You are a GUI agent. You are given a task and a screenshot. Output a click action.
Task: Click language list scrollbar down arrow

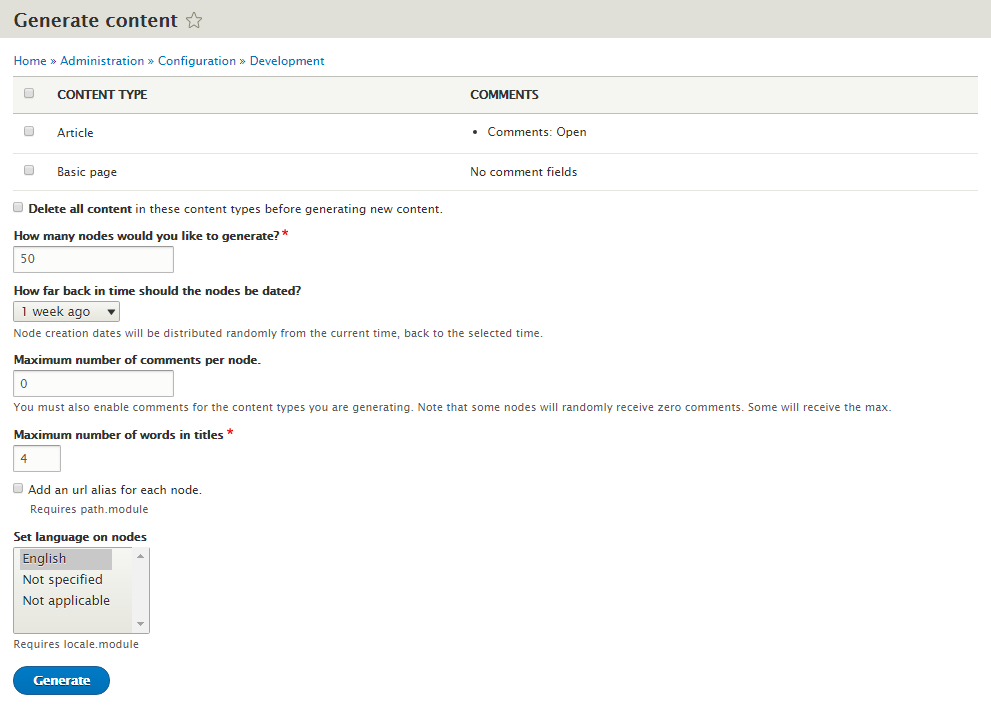(x=140, y=624)
